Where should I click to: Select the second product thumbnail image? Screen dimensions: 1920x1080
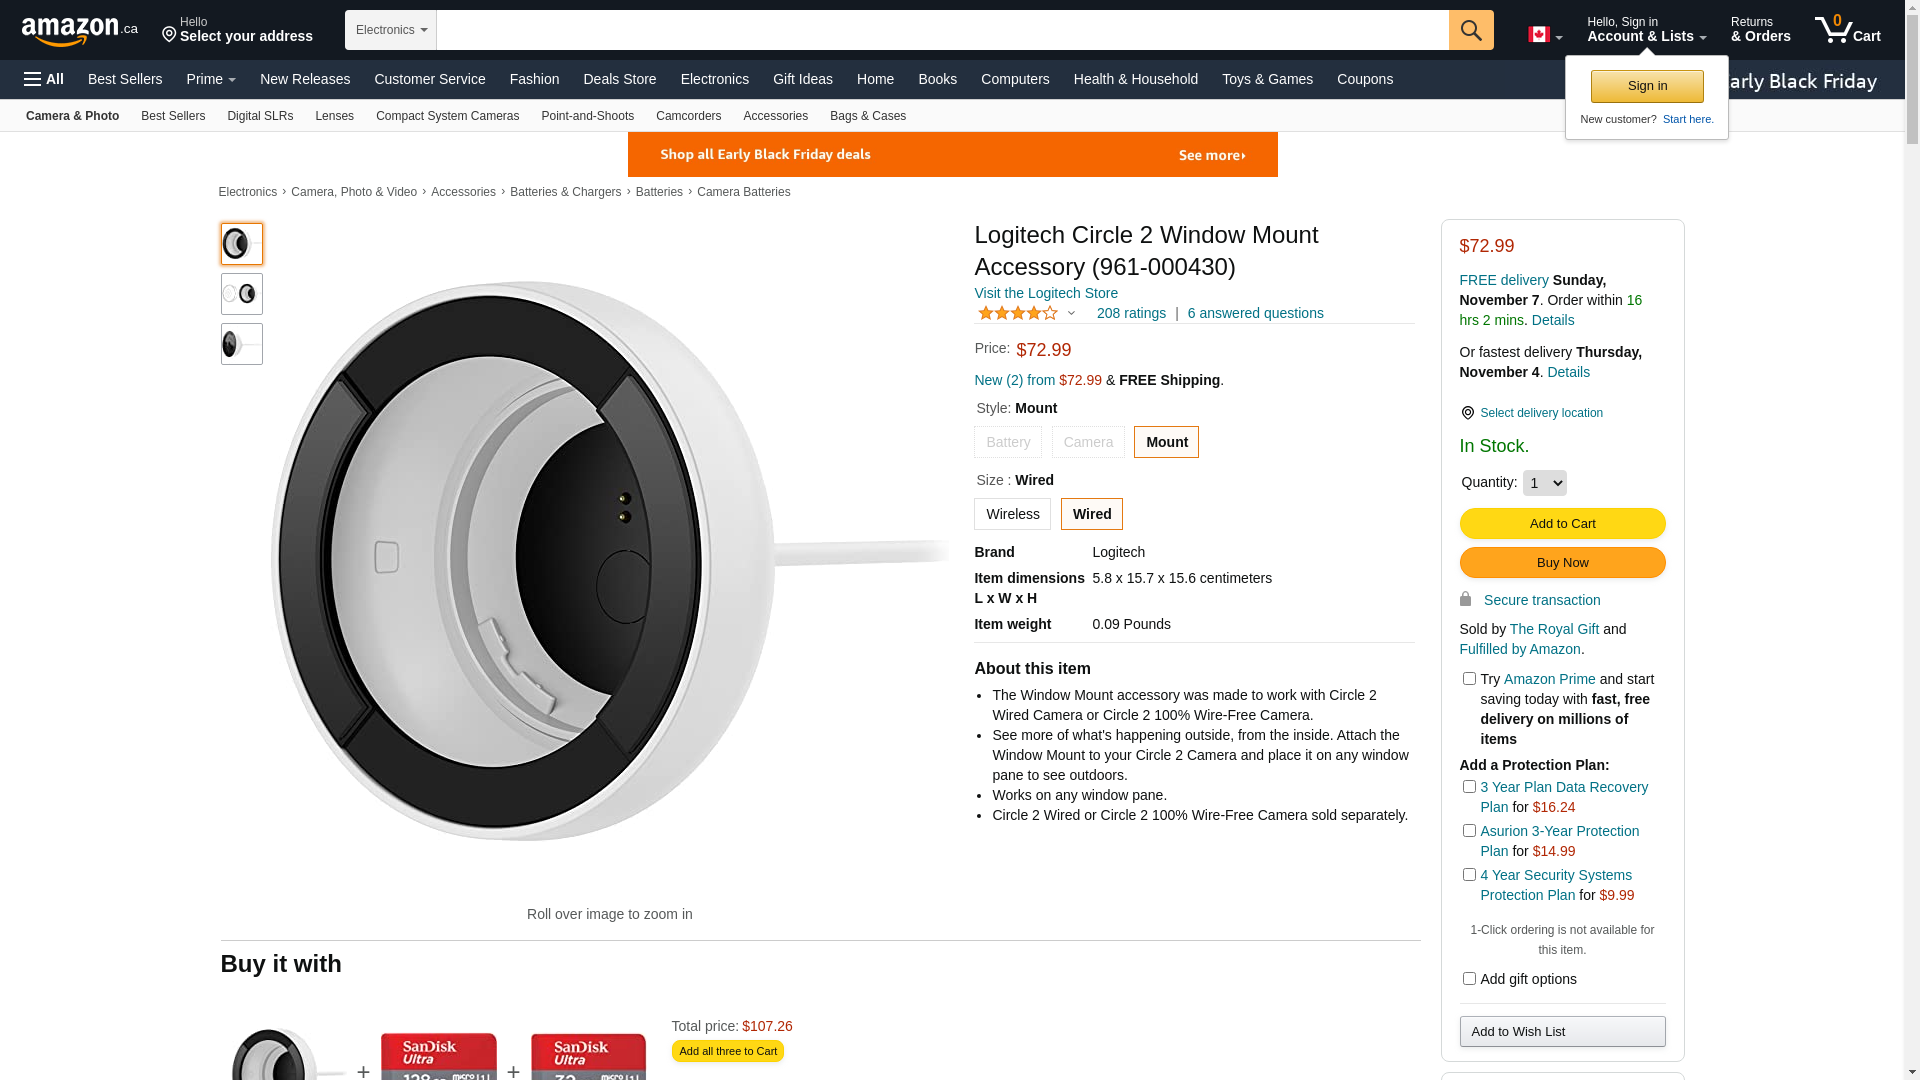pos(242,294)
